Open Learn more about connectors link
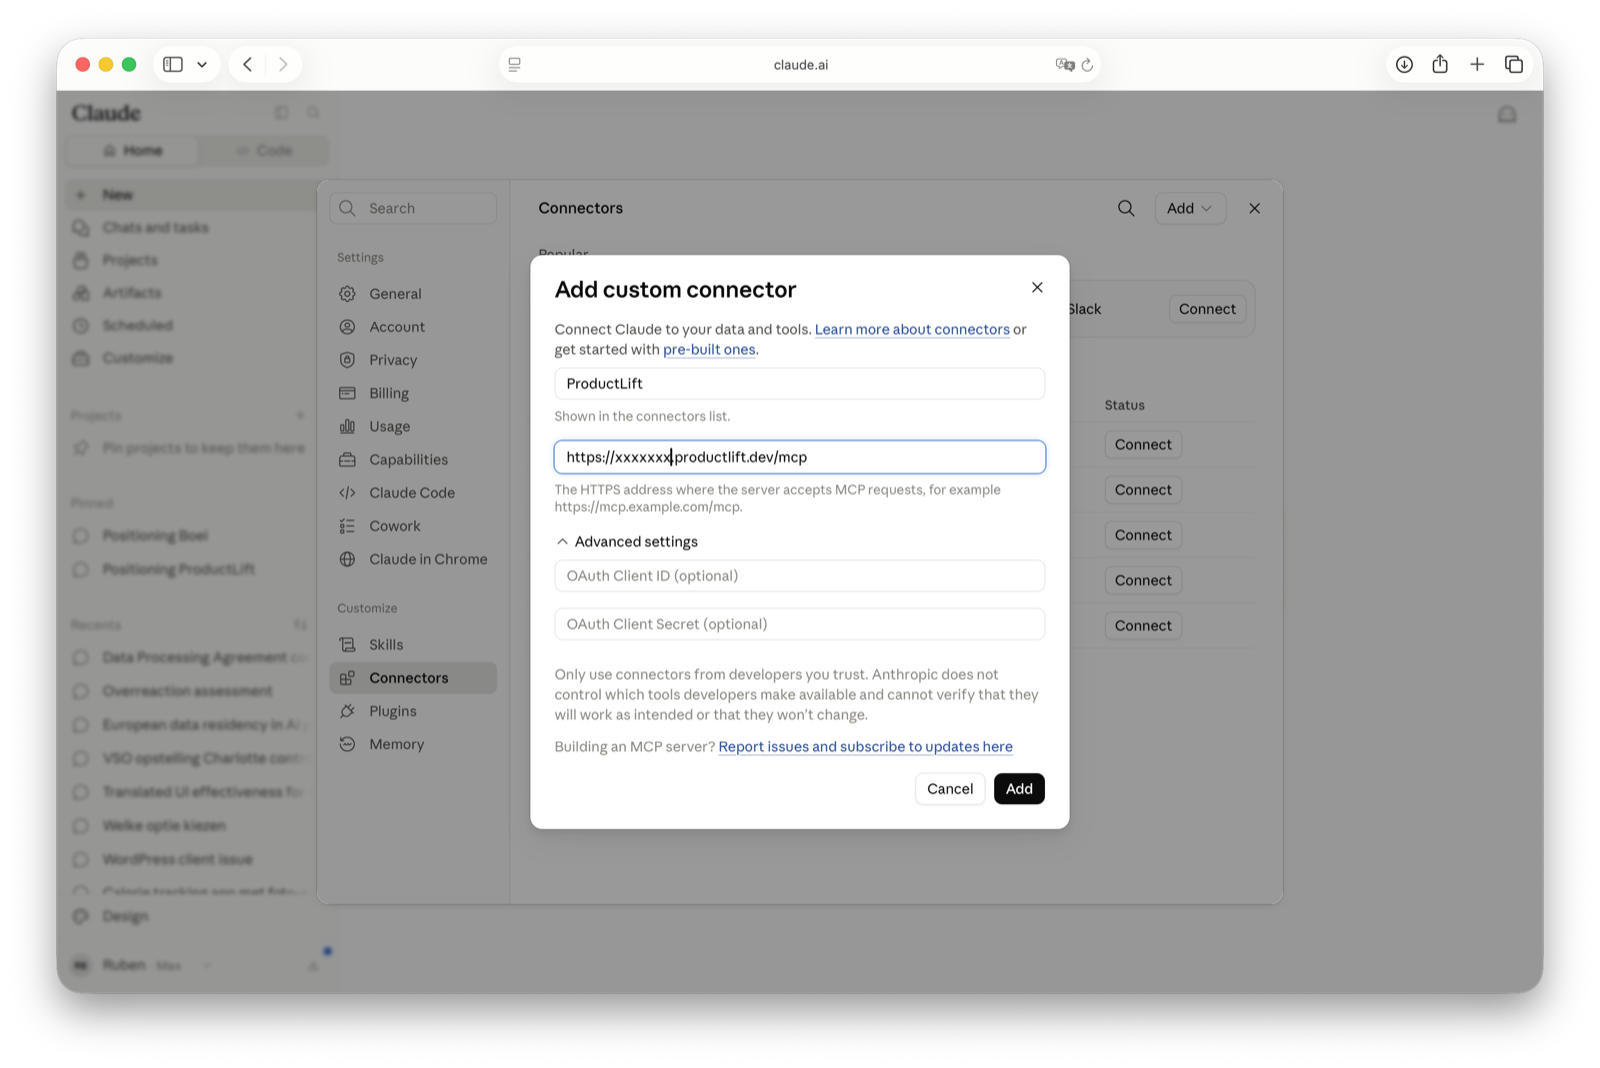Screen dimensions: 1600x1068 (x=912, y=330)
